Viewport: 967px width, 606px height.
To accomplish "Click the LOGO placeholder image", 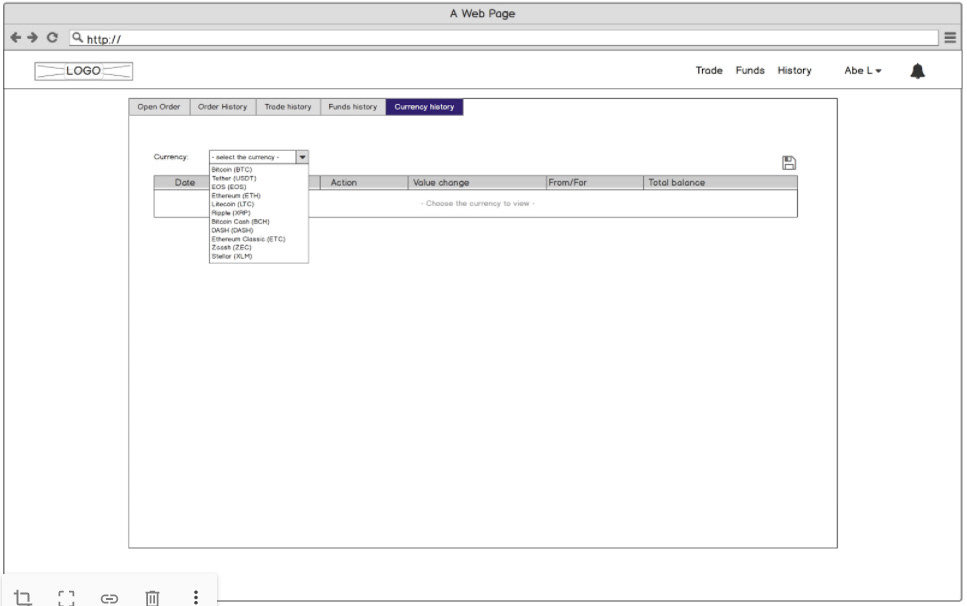I will (83, 71).
